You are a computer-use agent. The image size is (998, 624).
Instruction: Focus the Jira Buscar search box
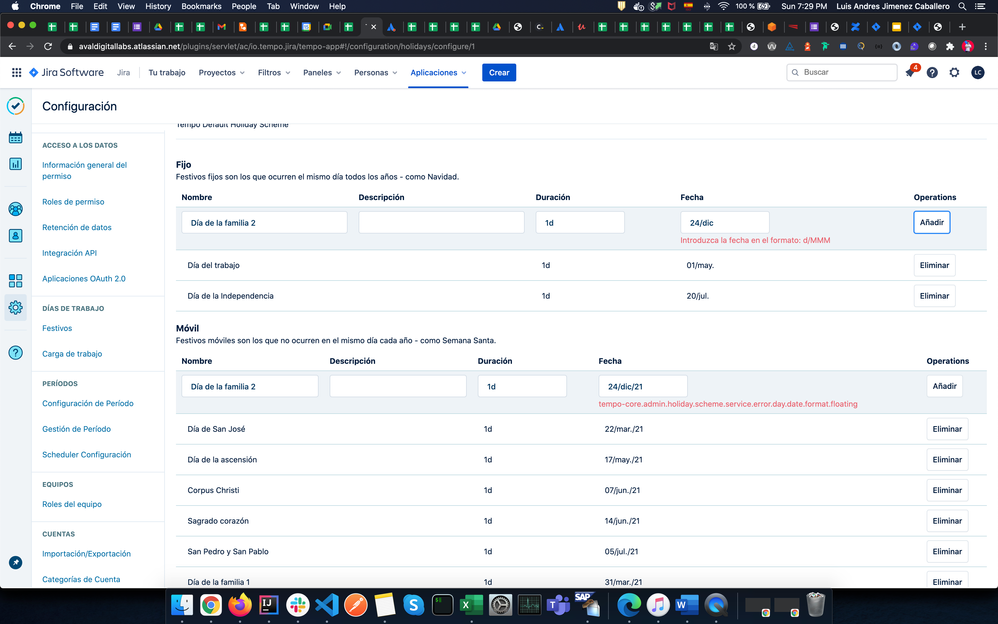842,73
